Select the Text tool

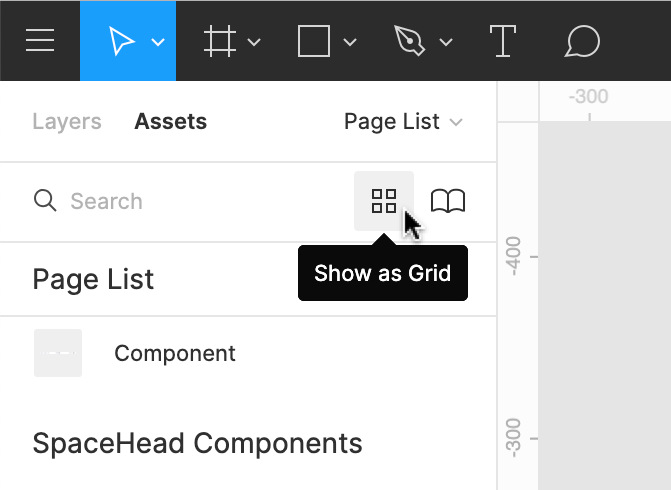click(x=501, y=41)
